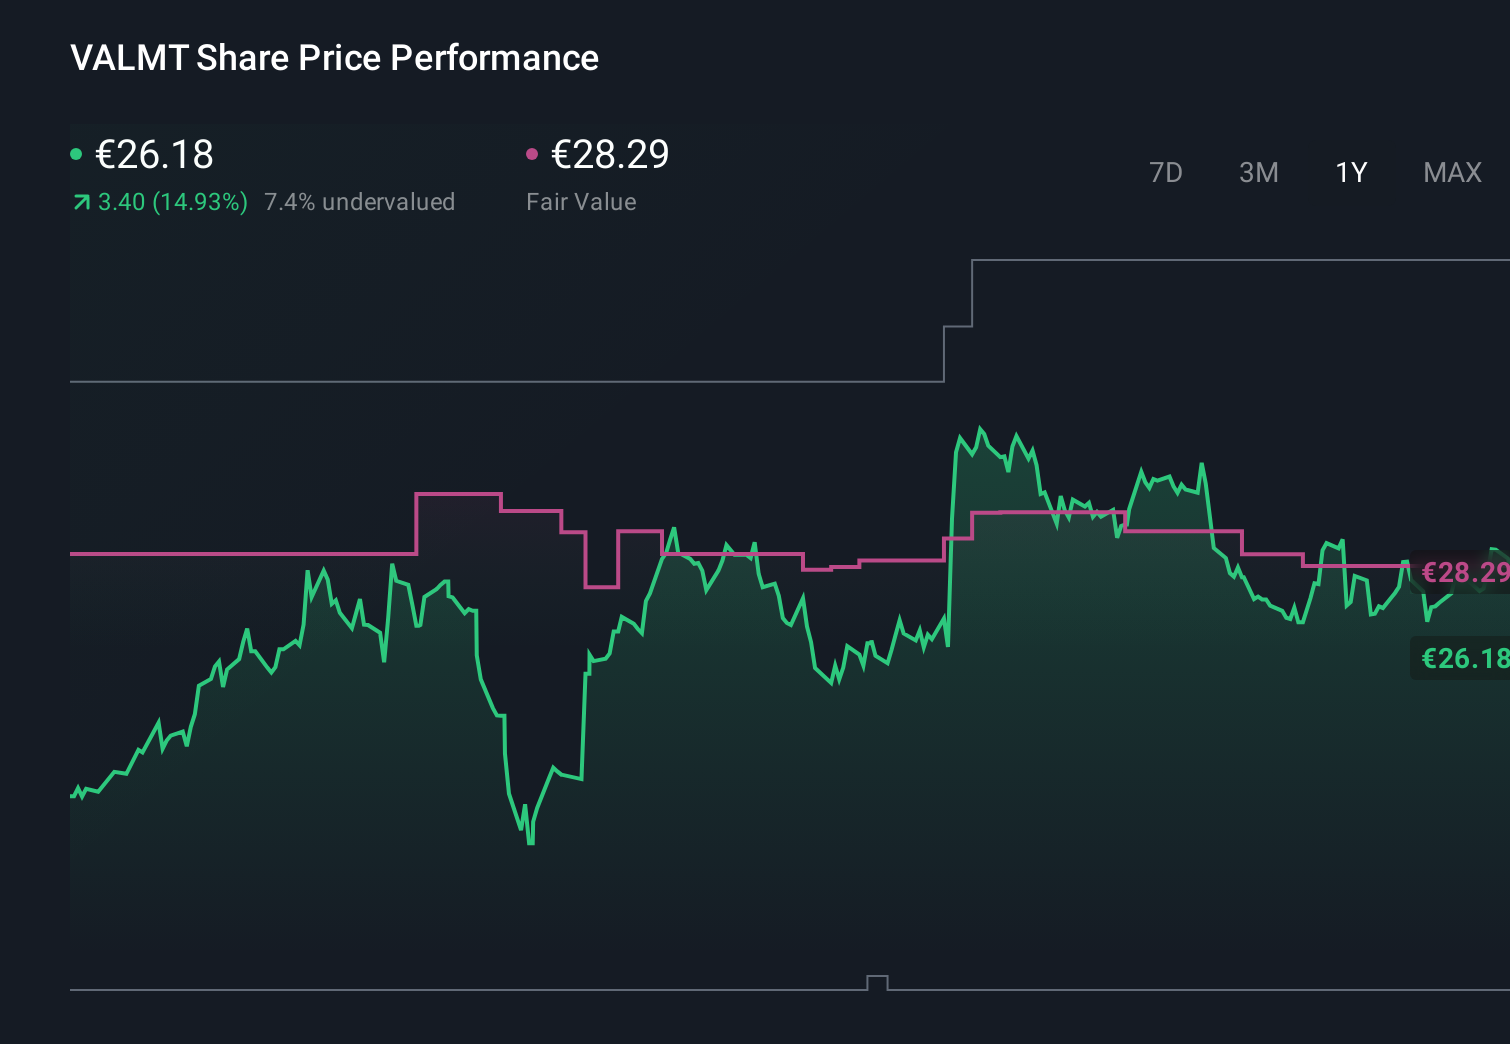Click the 3.40 (14.93%) change figure
The height and width of the screenshot is (1044, 1510).
coord(172,201)
